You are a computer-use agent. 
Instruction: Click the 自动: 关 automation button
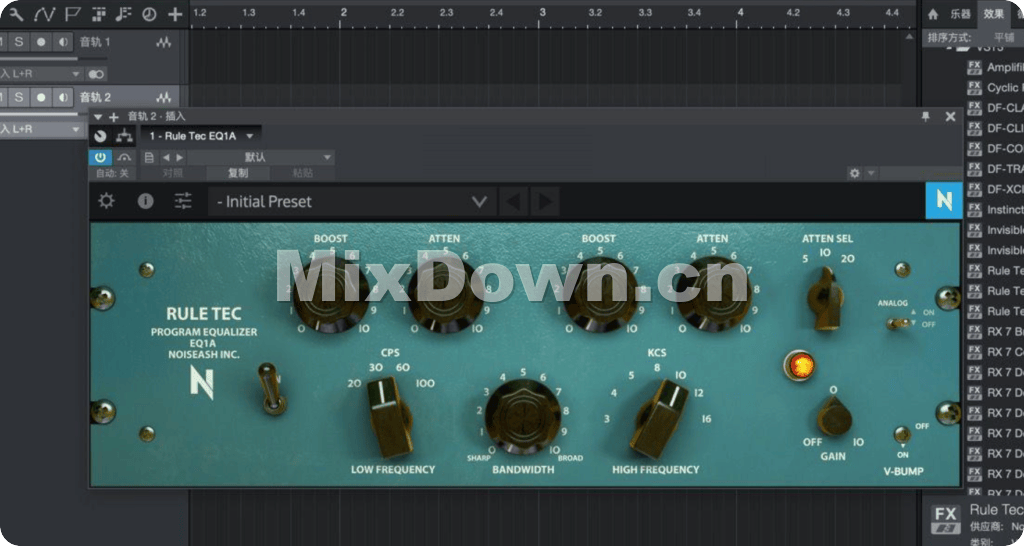point(112,173)
